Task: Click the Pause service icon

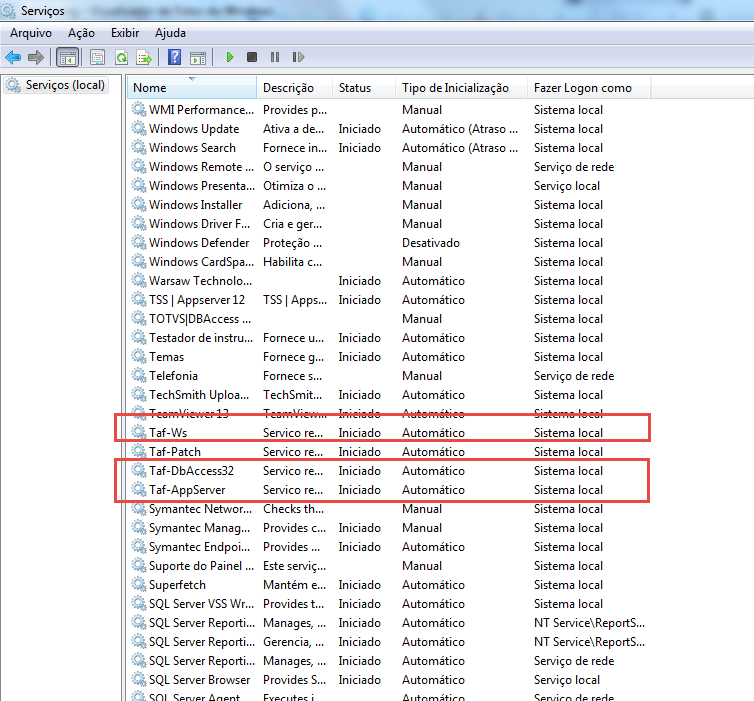Action: pyautogui.click(x=275, y=58)
